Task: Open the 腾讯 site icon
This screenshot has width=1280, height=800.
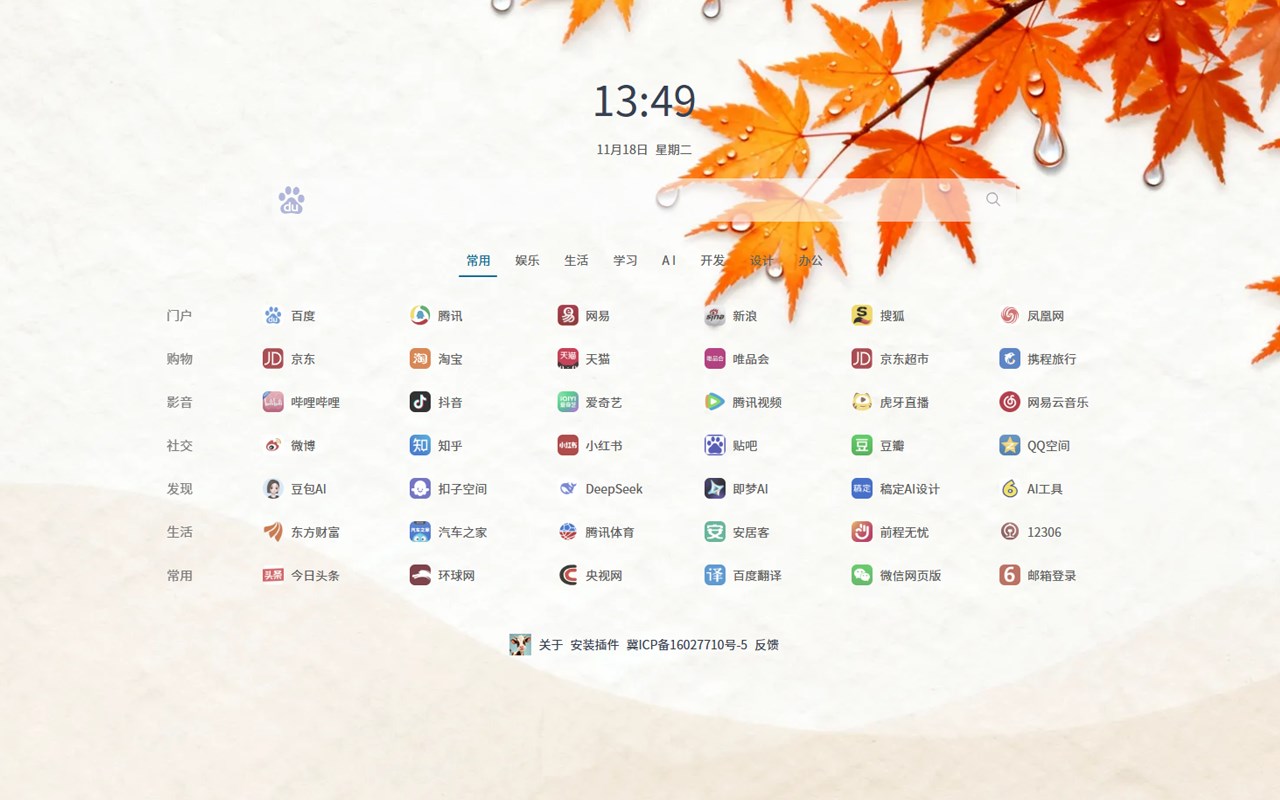Action: coord(420,315)
